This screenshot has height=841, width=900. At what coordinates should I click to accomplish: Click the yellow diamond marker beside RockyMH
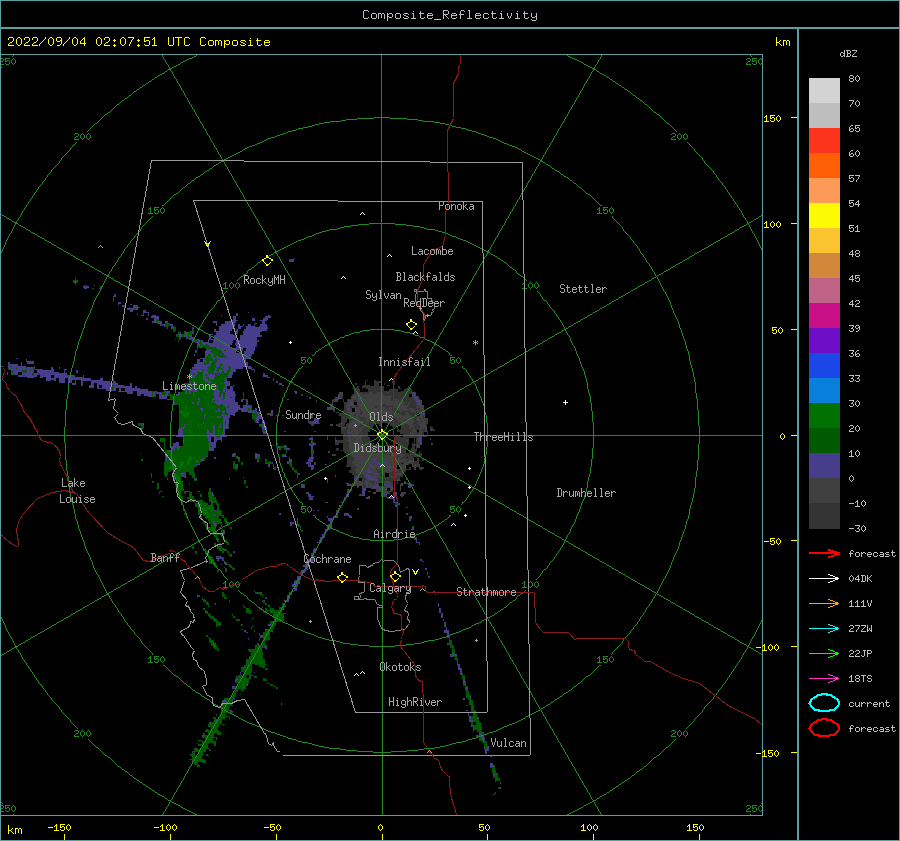tap(267, 261)
